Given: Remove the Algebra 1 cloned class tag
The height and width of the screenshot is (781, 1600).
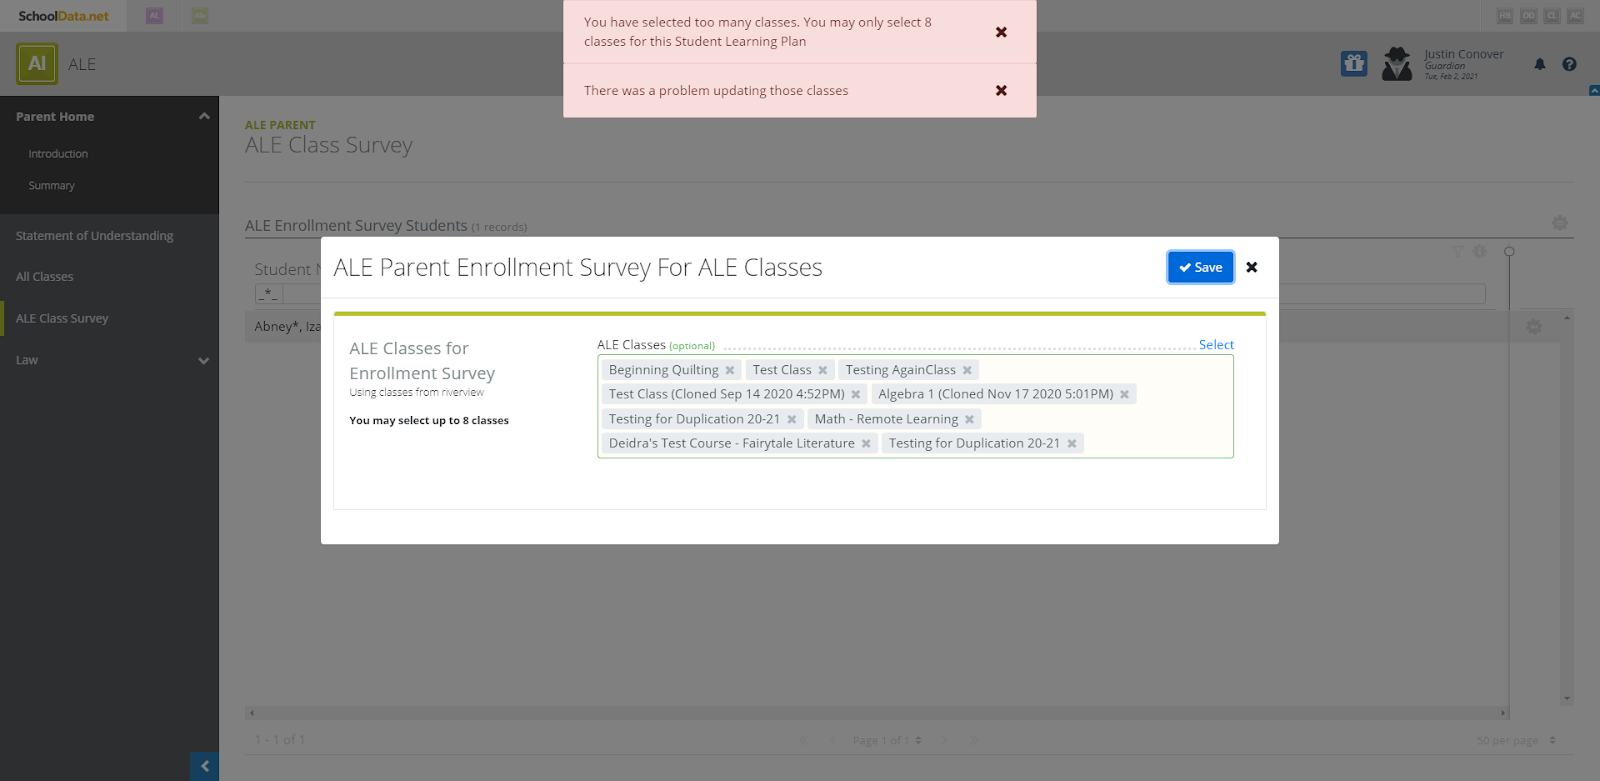Looking at the screenshot, I should pyautogui.click(x=1124, y=394).
